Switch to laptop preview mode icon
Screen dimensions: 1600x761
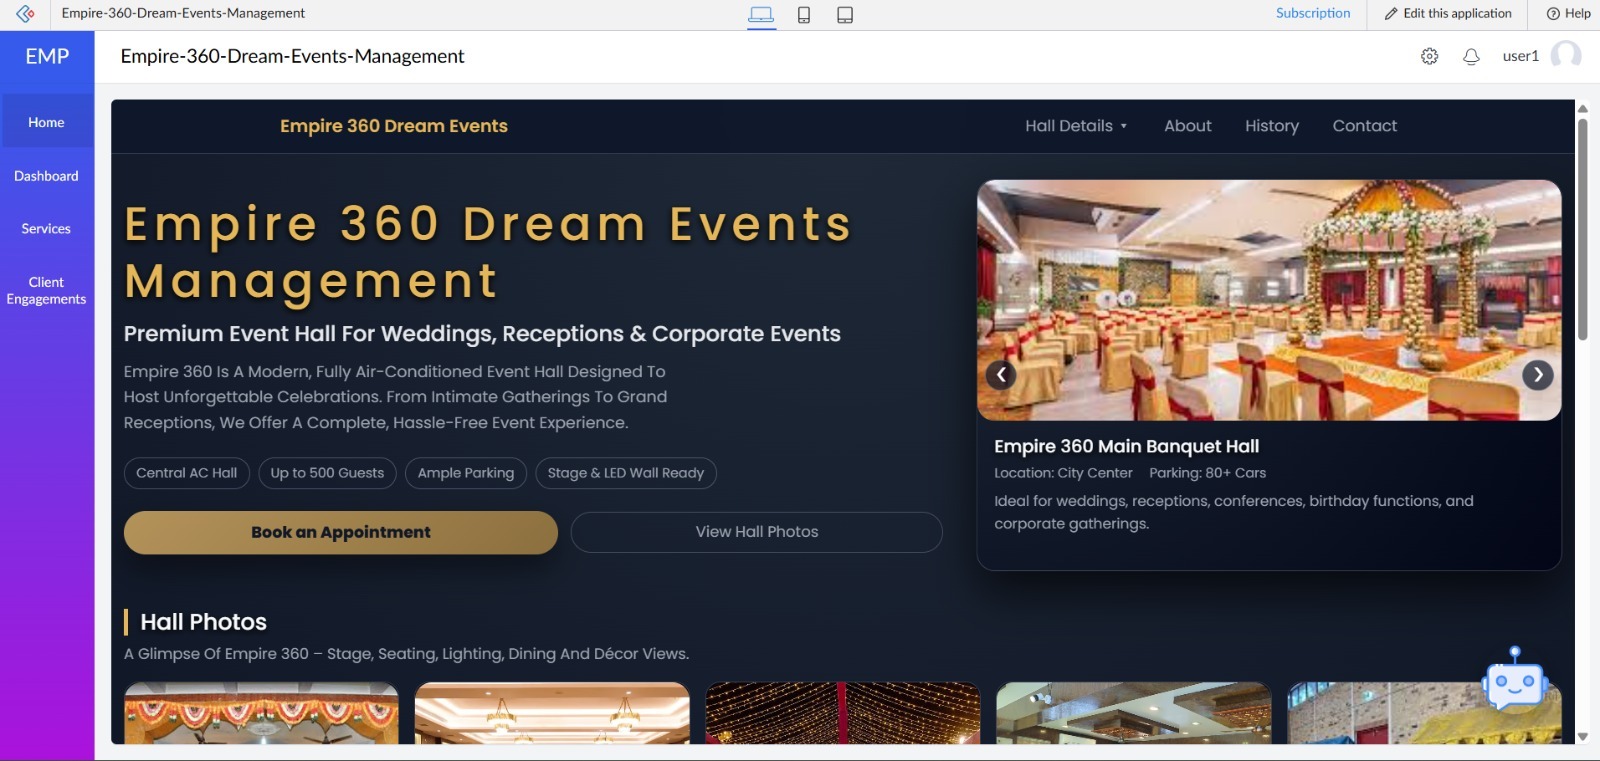761,14
